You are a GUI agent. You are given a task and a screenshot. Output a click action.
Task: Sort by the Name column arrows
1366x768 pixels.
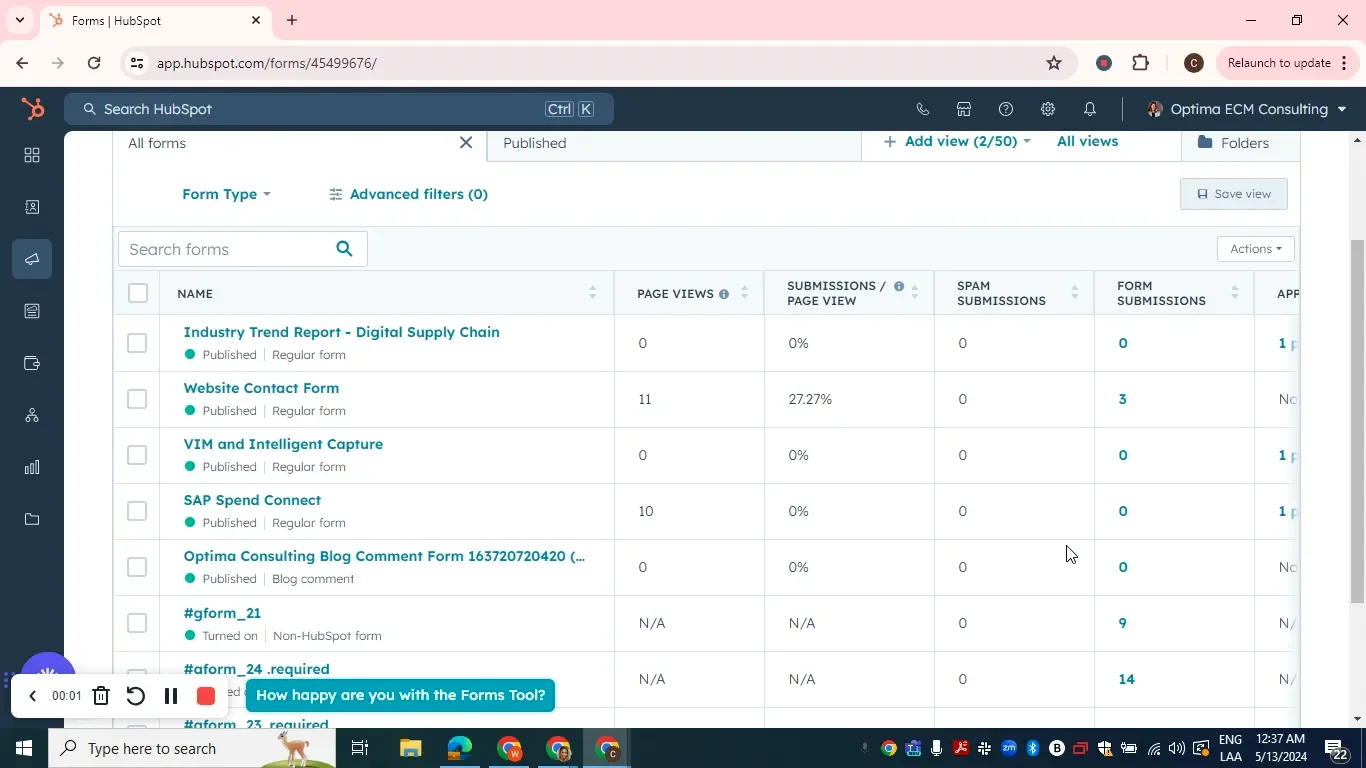click(592, 293)
